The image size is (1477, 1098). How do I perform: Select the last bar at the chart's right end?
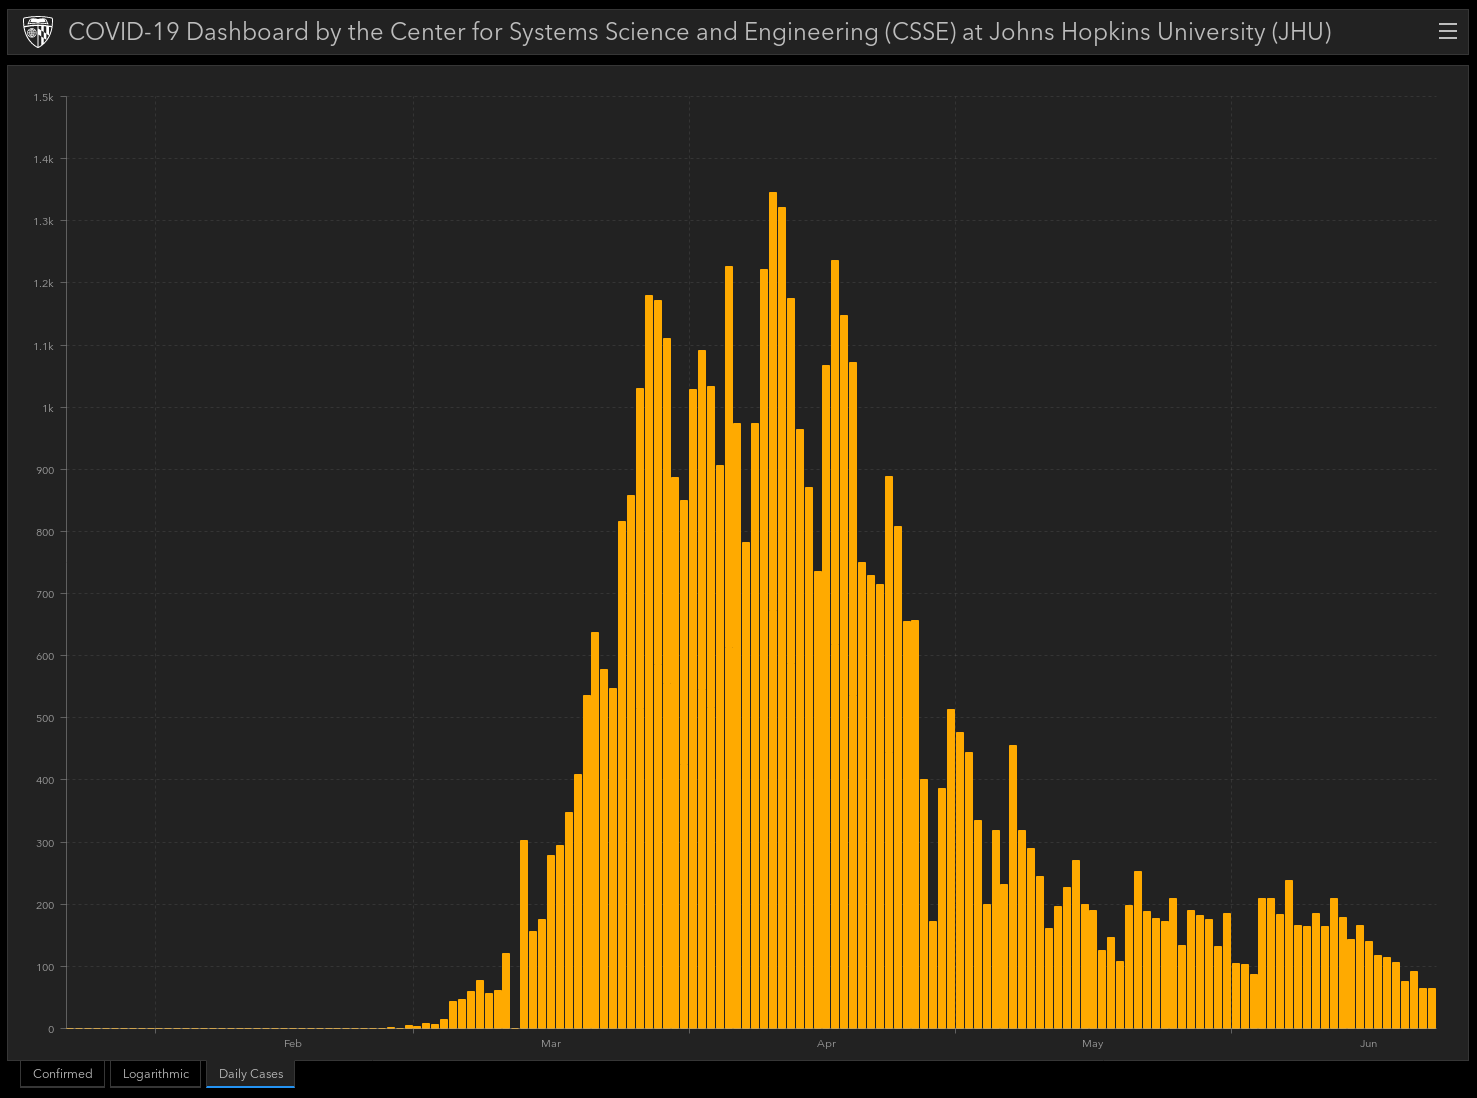pos(1432,1008)
